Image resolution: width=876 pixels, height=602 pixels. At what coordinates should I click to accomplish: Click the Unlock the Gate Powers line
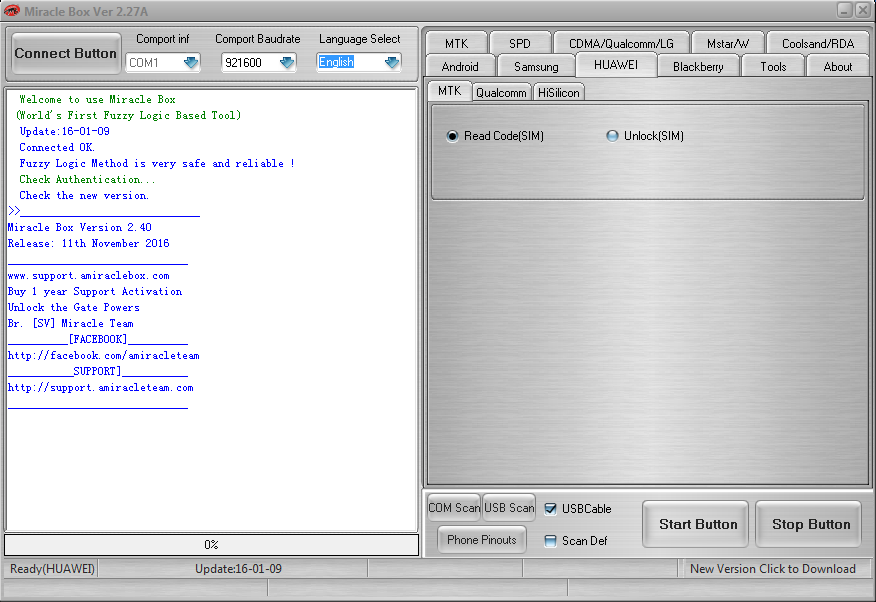(x=73, y=308)
